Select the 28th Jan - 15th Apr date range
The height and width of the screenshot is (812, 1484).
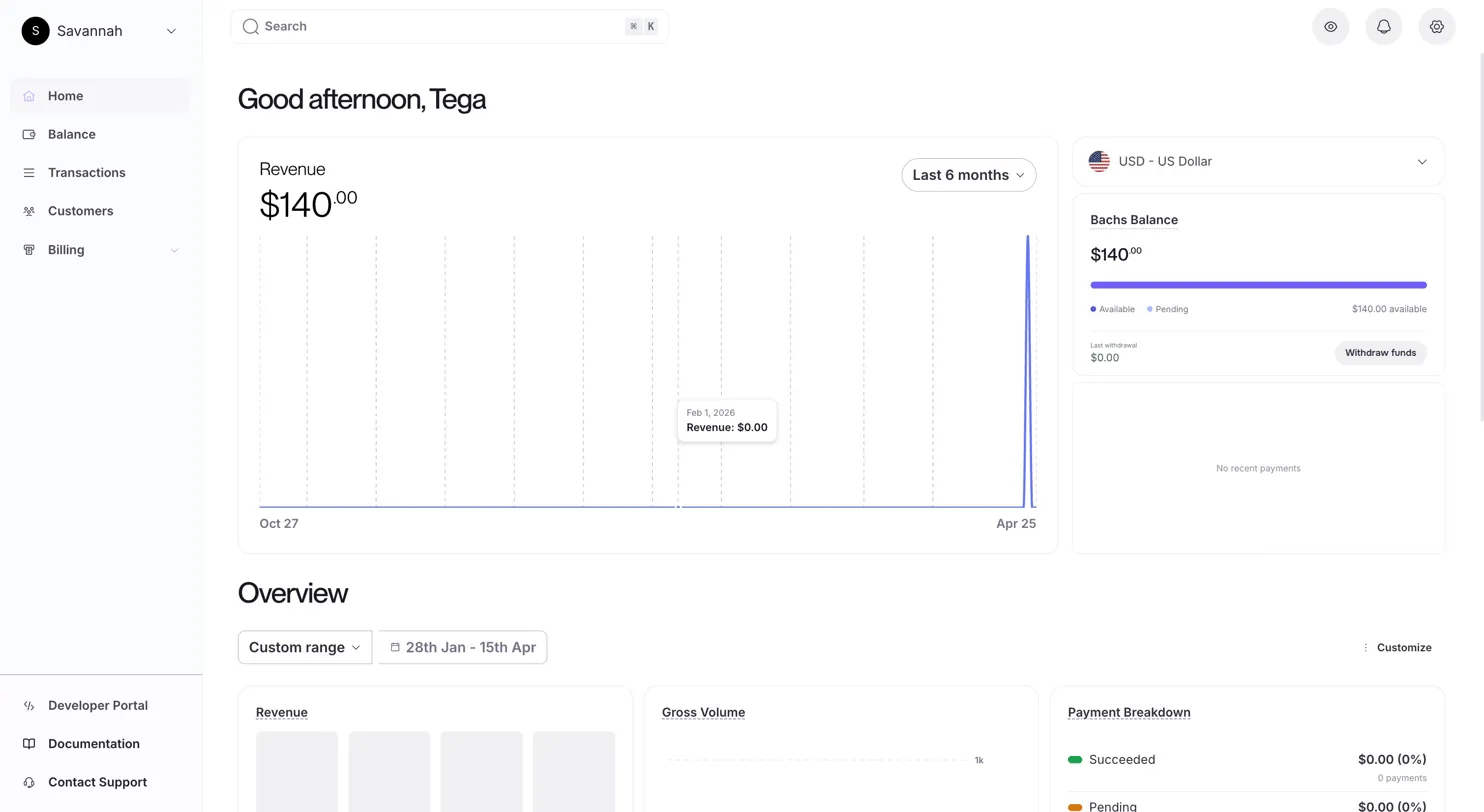point(463,647)
